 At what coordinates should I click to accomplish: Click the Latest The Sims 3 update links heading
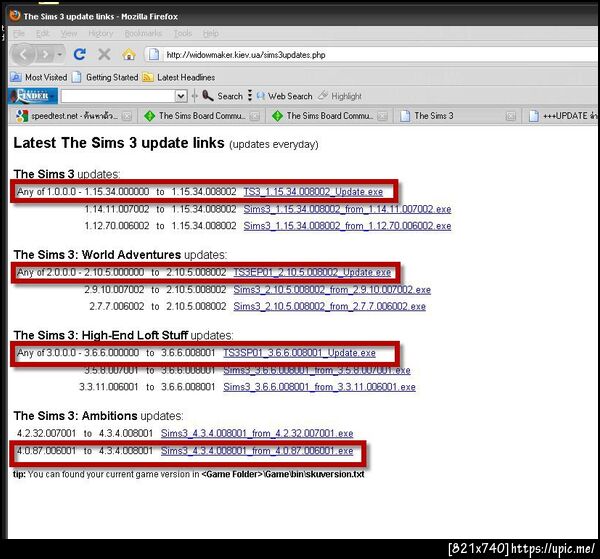[x=119, y=143]
